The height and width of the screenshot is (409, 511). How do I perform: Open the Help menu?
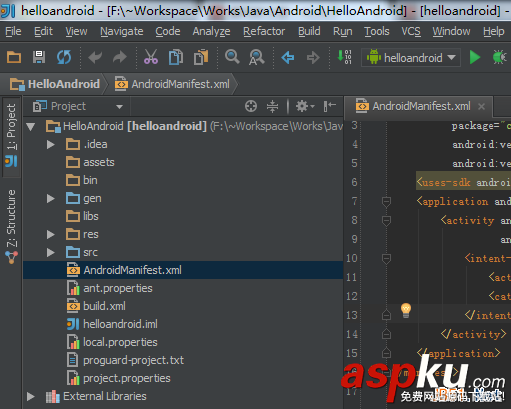point(494,31)
